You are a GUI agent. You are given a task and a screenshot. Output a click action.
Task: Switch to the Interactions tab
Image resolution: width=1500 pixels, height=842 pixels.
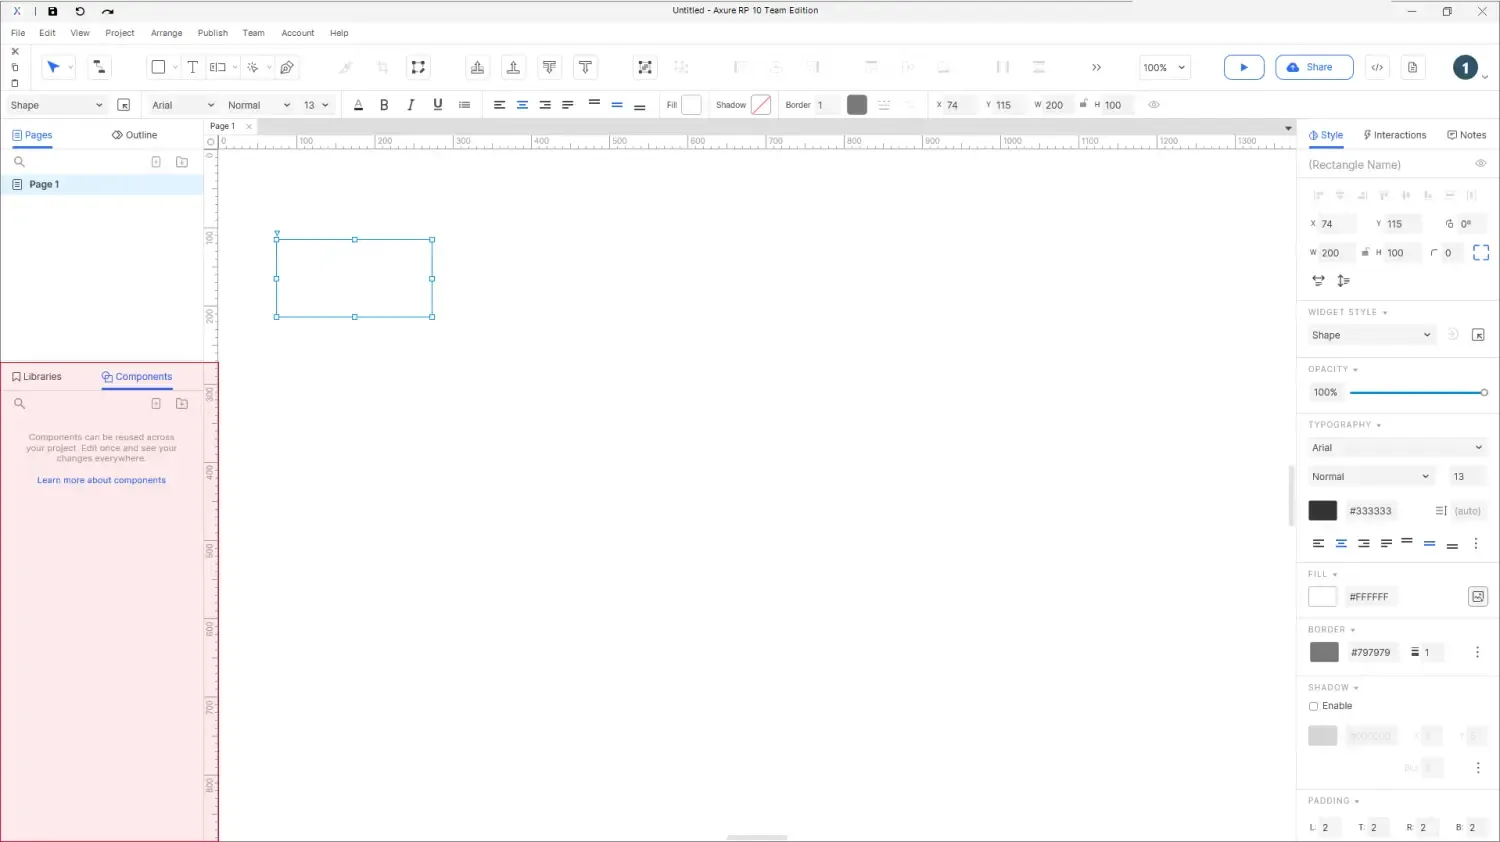1394,135
